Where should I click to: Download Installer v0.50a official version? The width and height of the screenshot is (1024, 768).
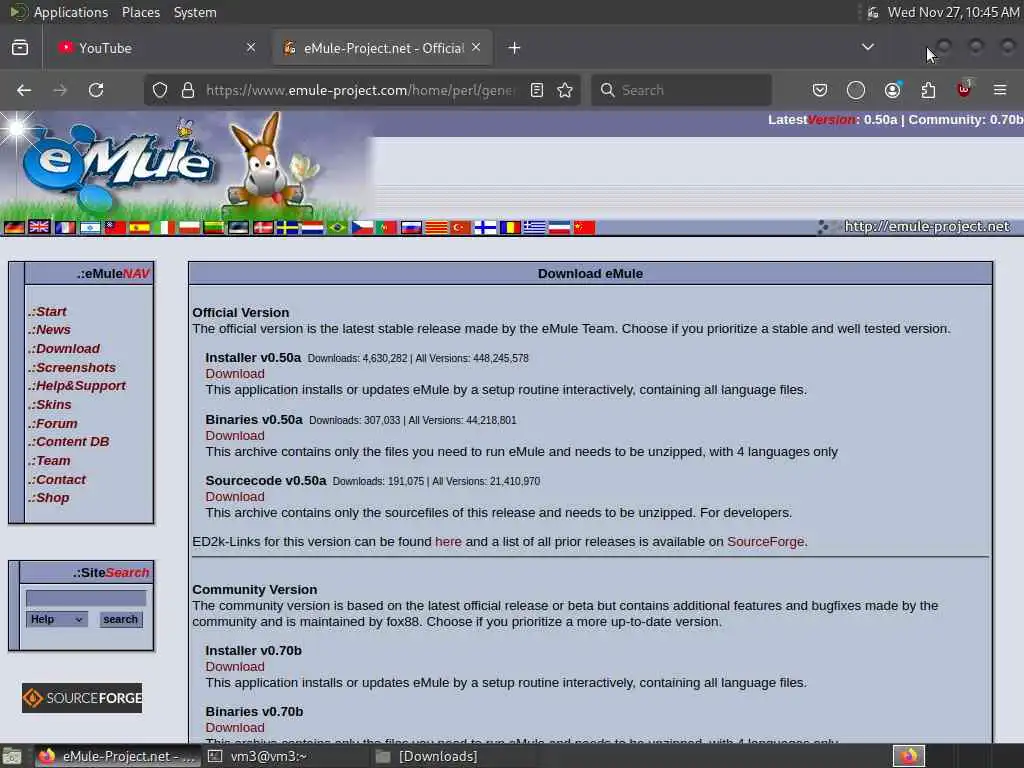235,374
